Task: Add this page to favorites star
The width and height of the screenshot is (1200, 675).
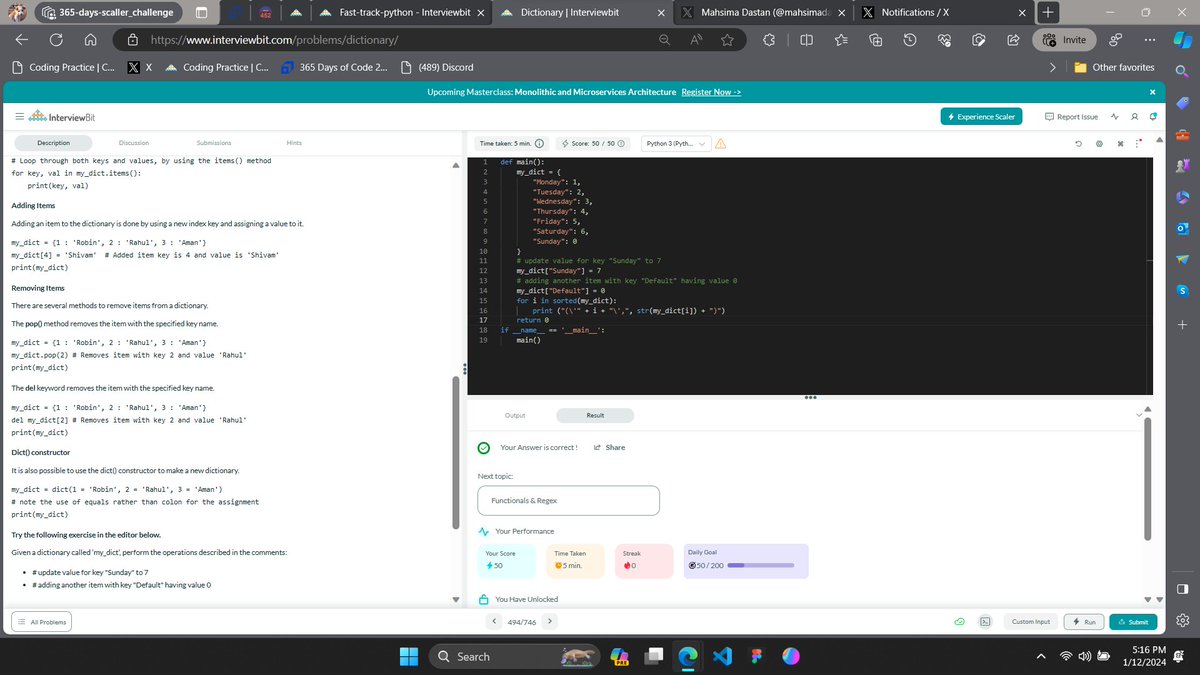Action: (727, 40)
